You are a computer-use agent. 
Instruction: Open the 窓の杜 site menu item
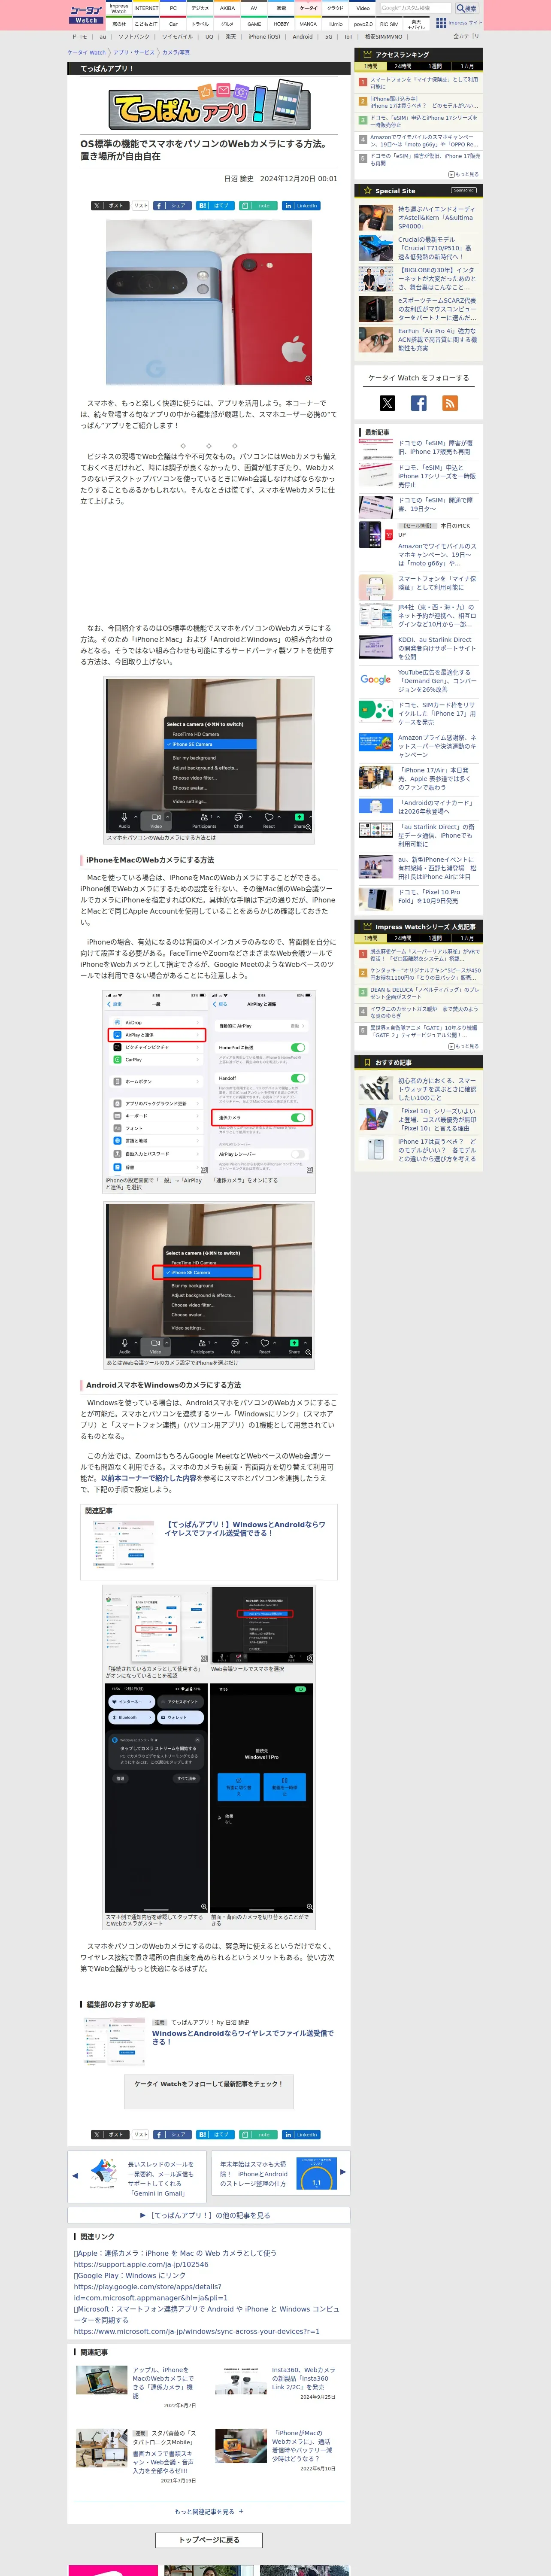point(119,23)
